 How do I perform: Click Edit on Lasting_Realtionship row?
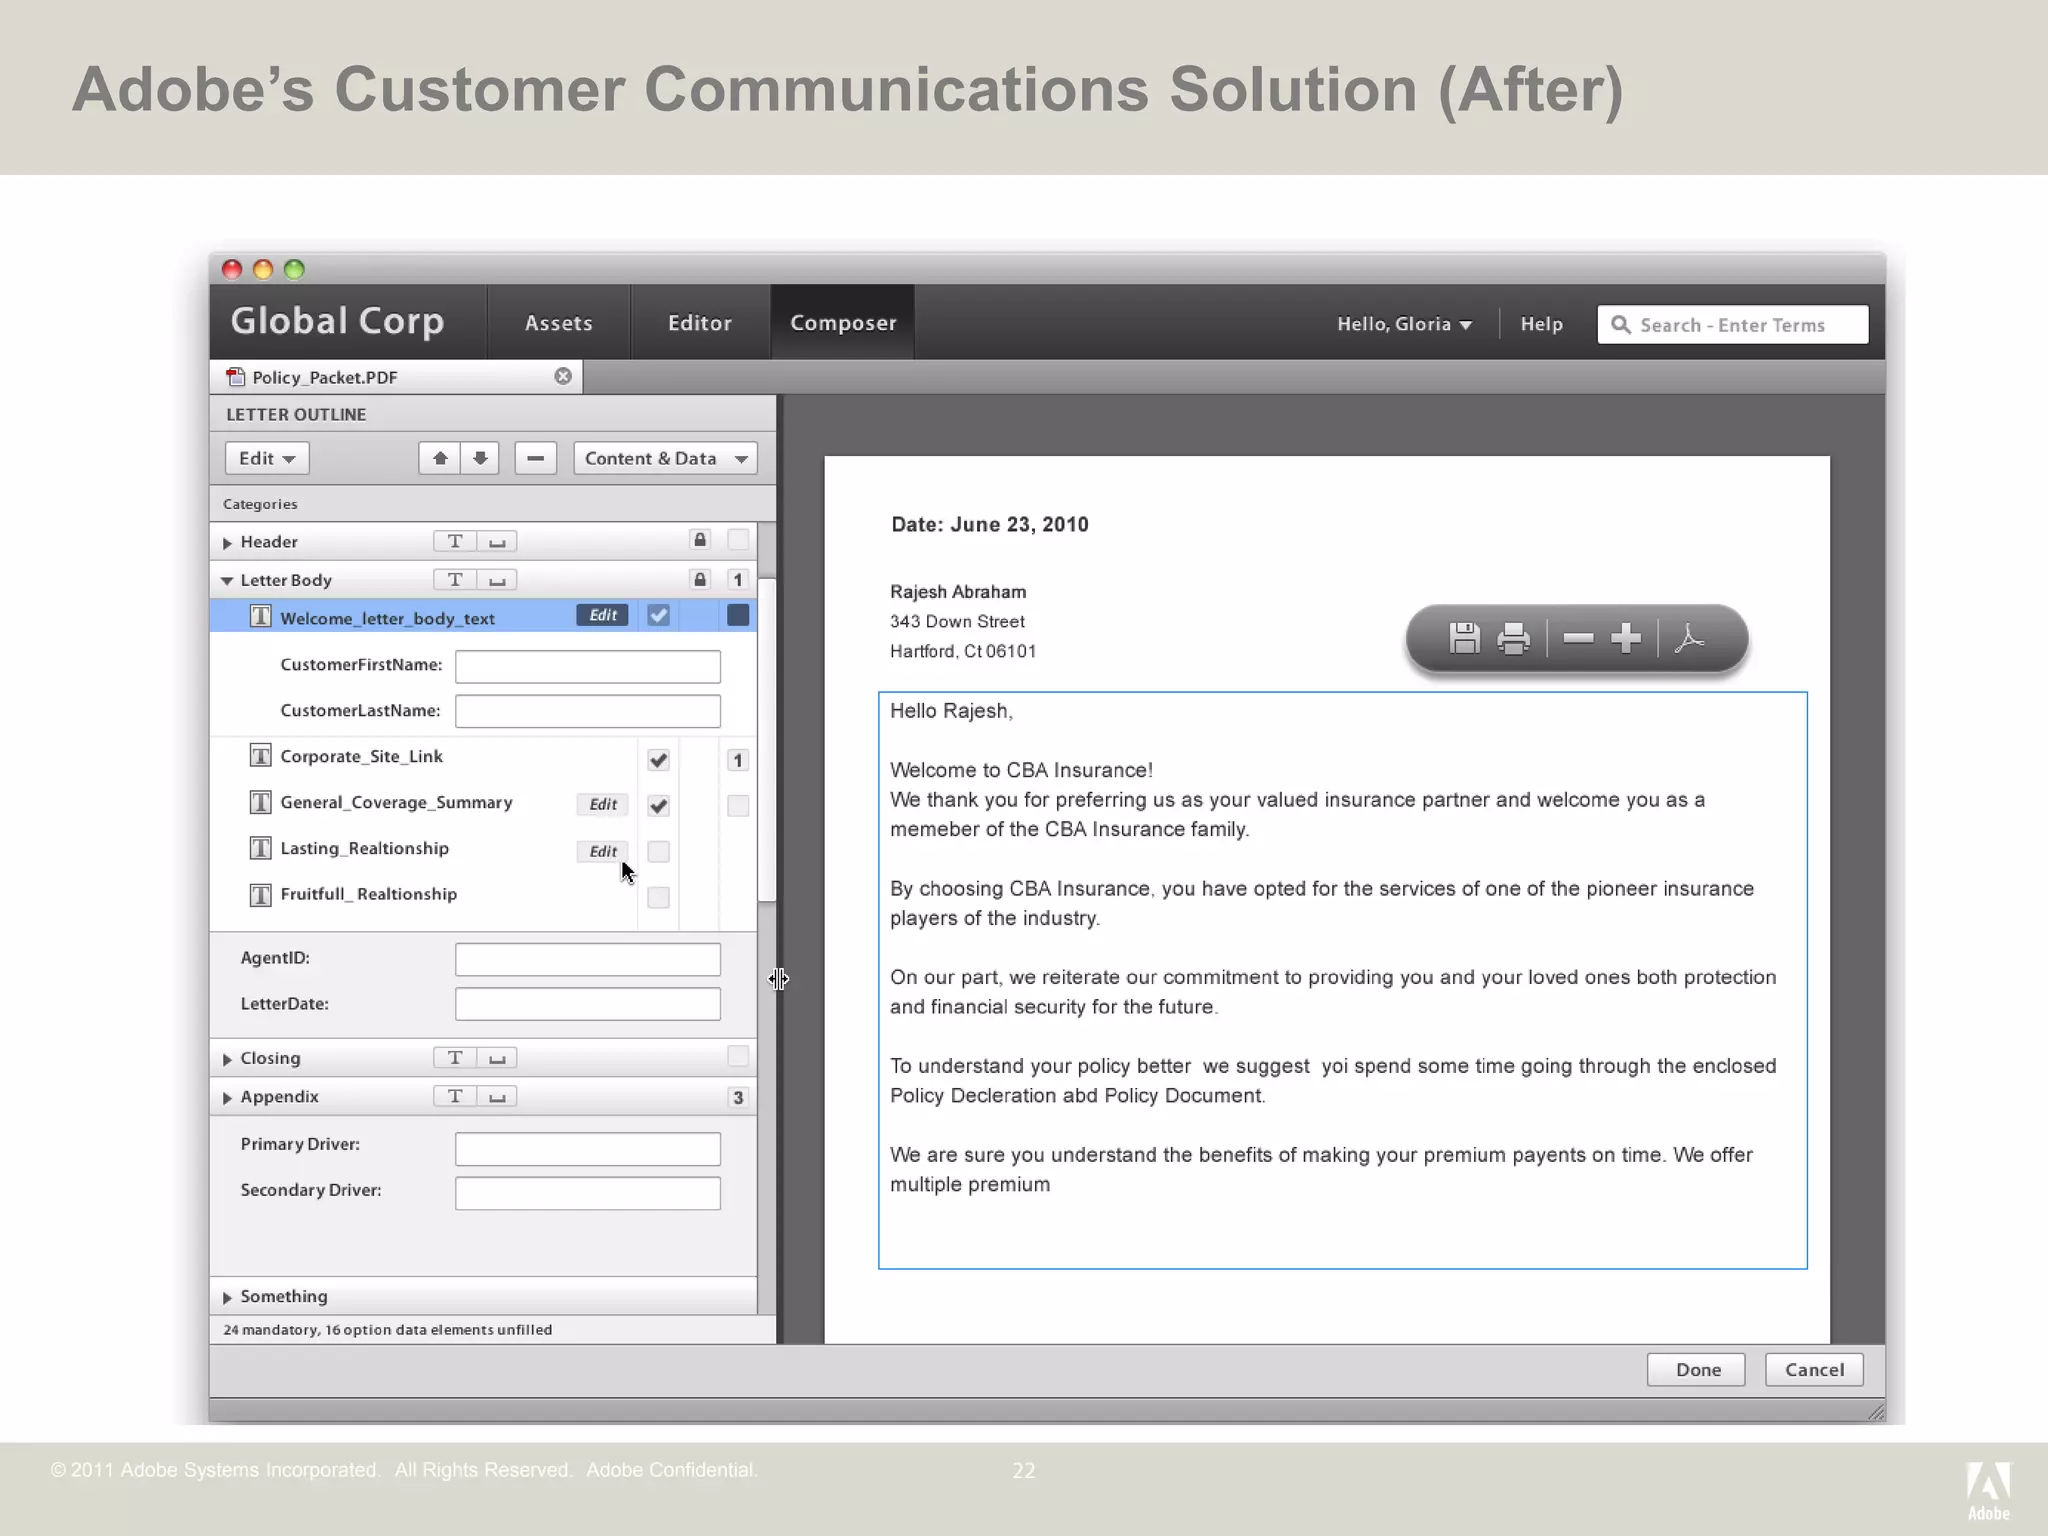[x=602, y=851]
